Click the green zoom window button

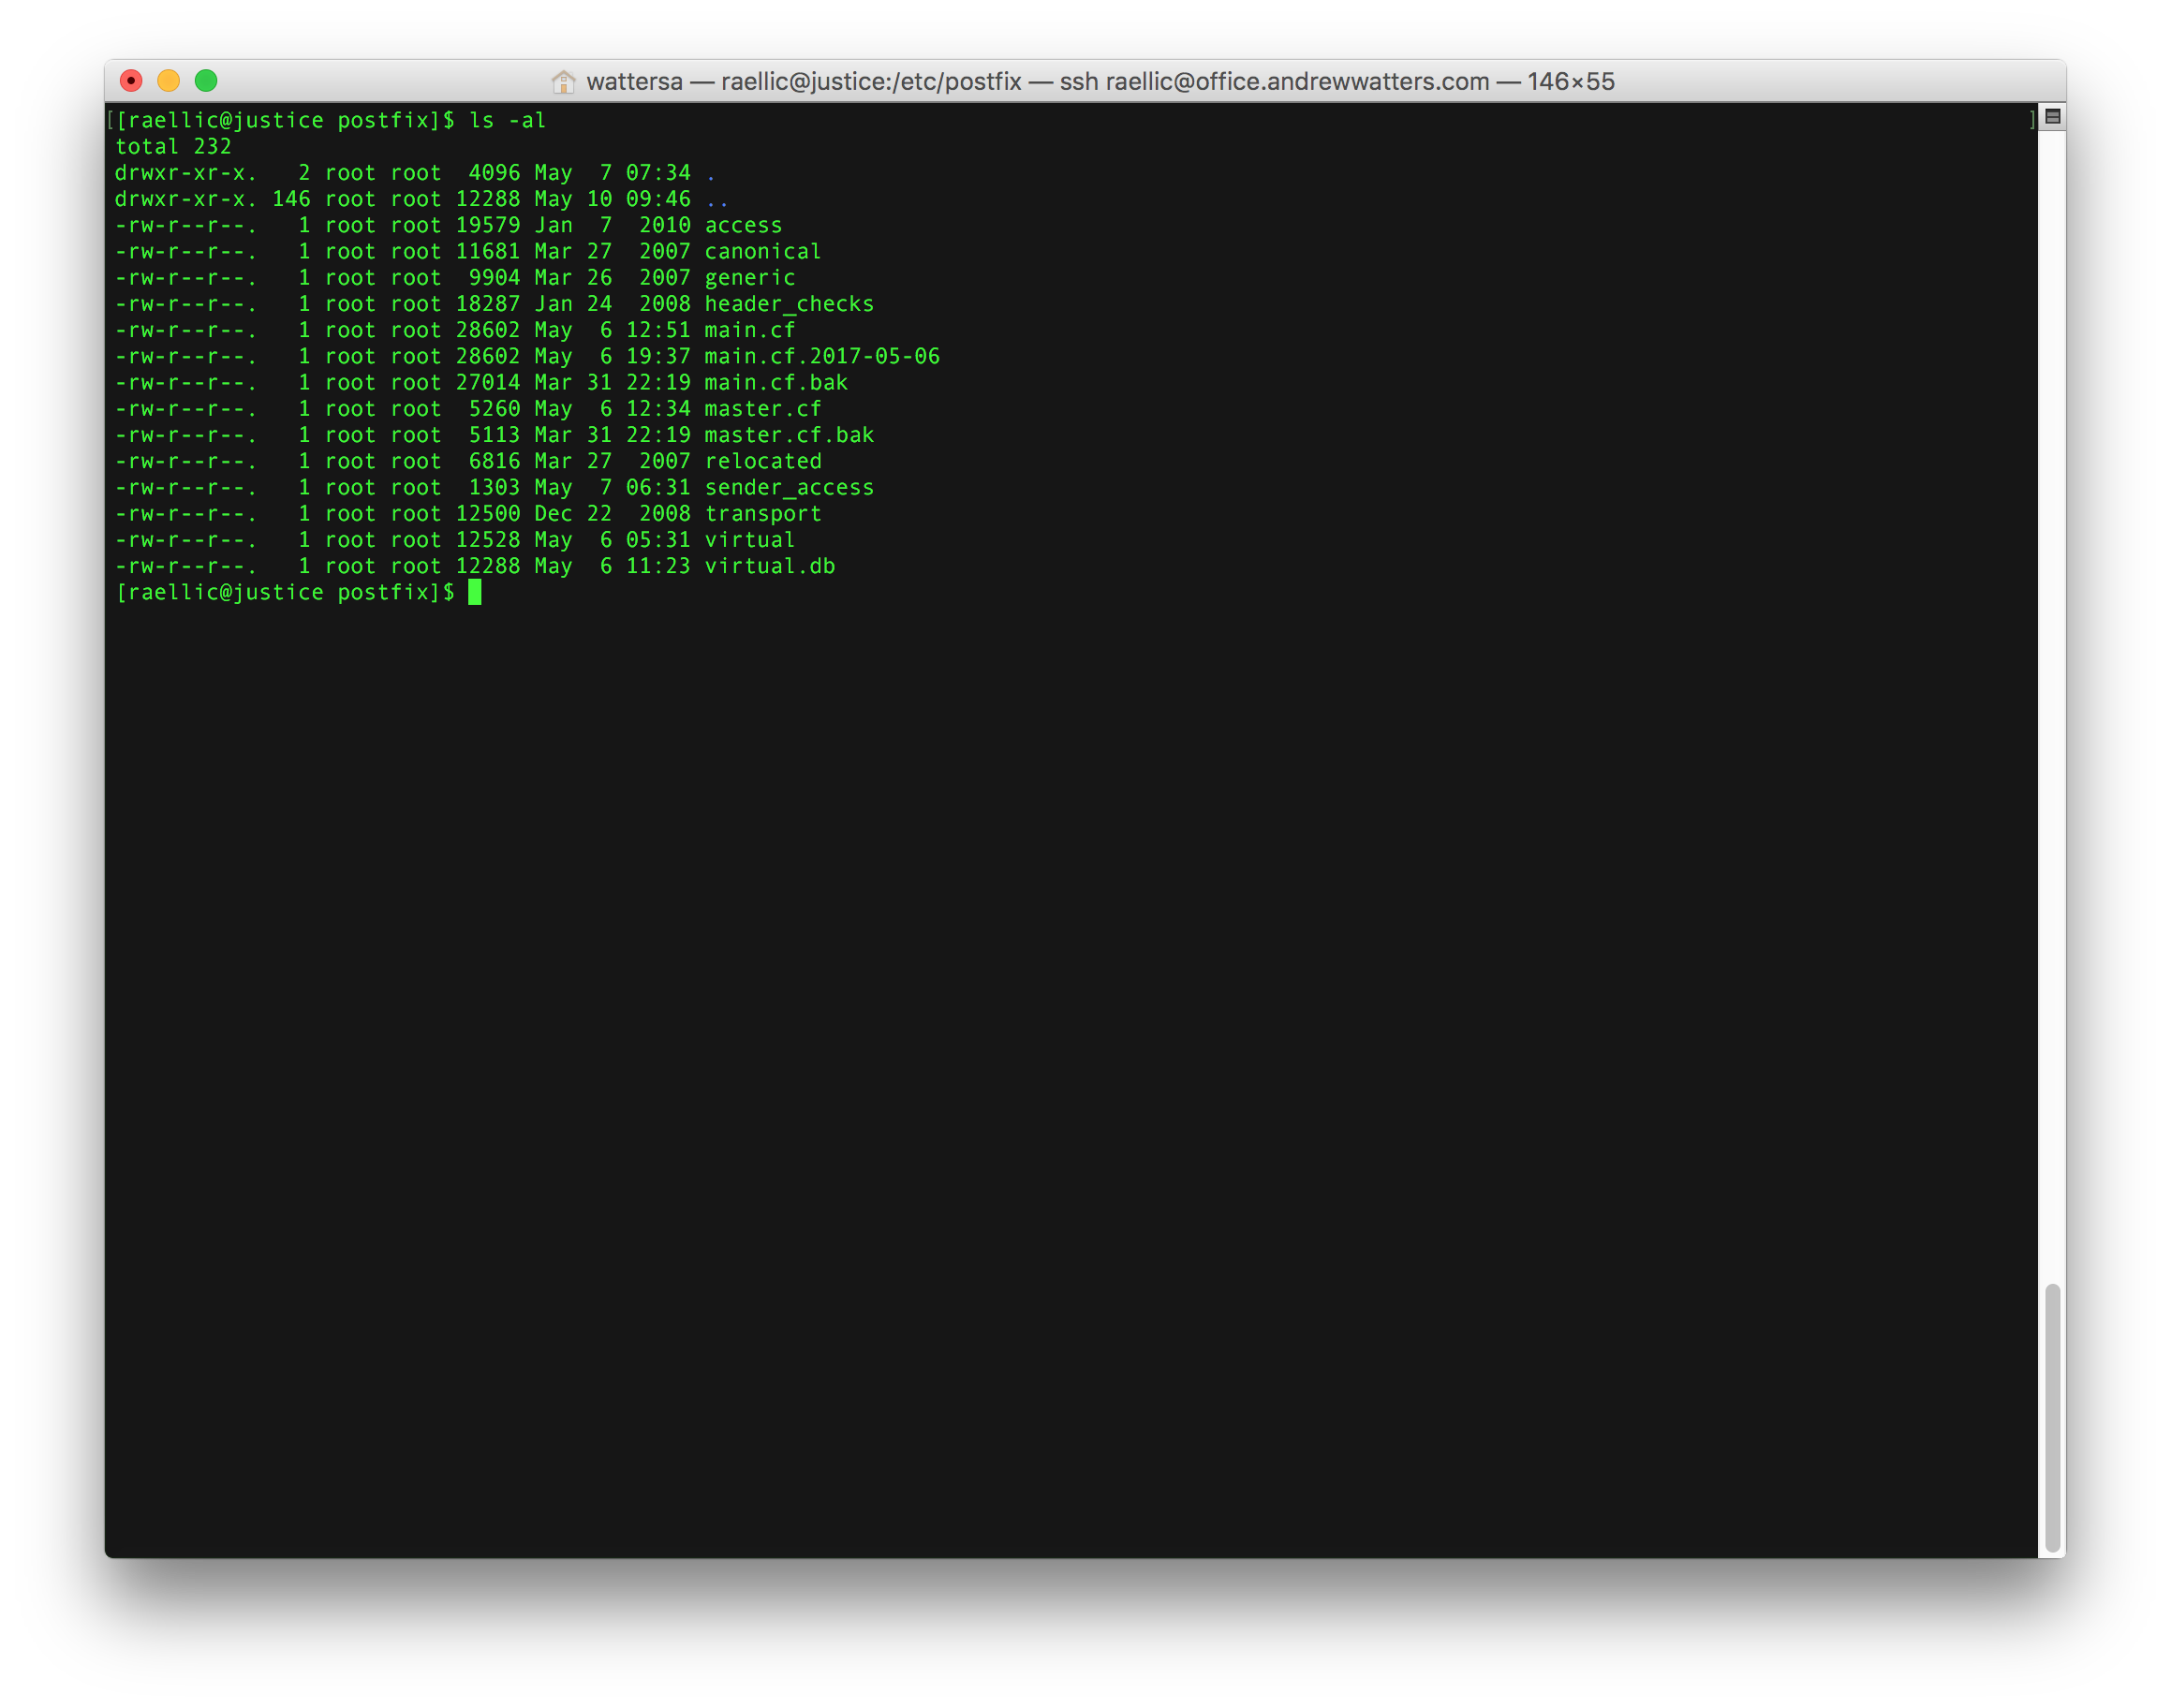[x=206, y=81]
